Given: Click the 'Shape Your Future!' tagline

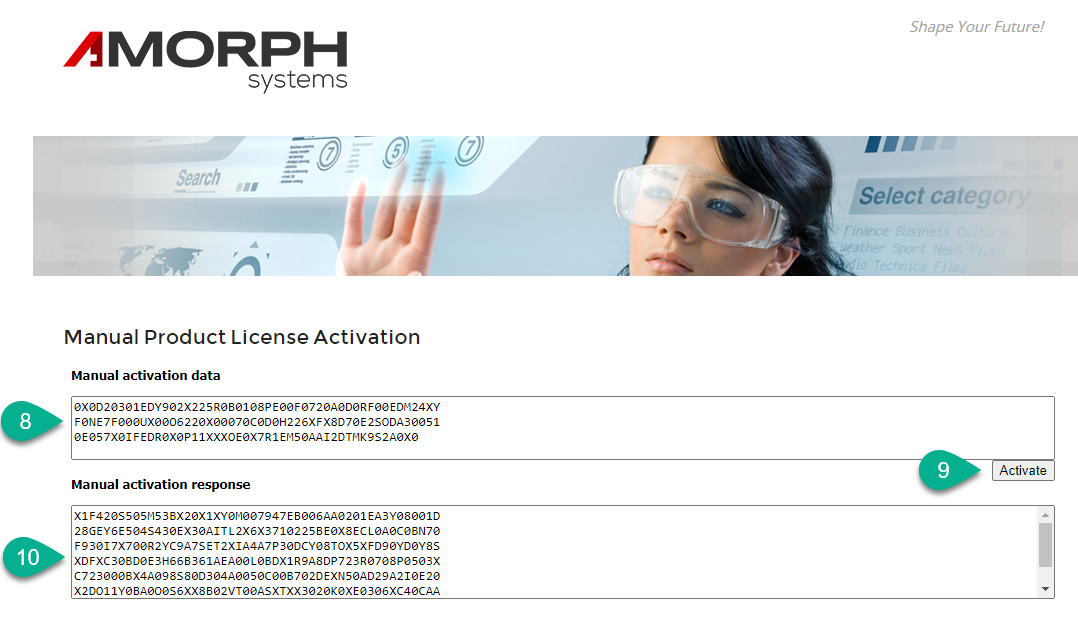Looking at the screenshot, I should (x=976, y=27).
